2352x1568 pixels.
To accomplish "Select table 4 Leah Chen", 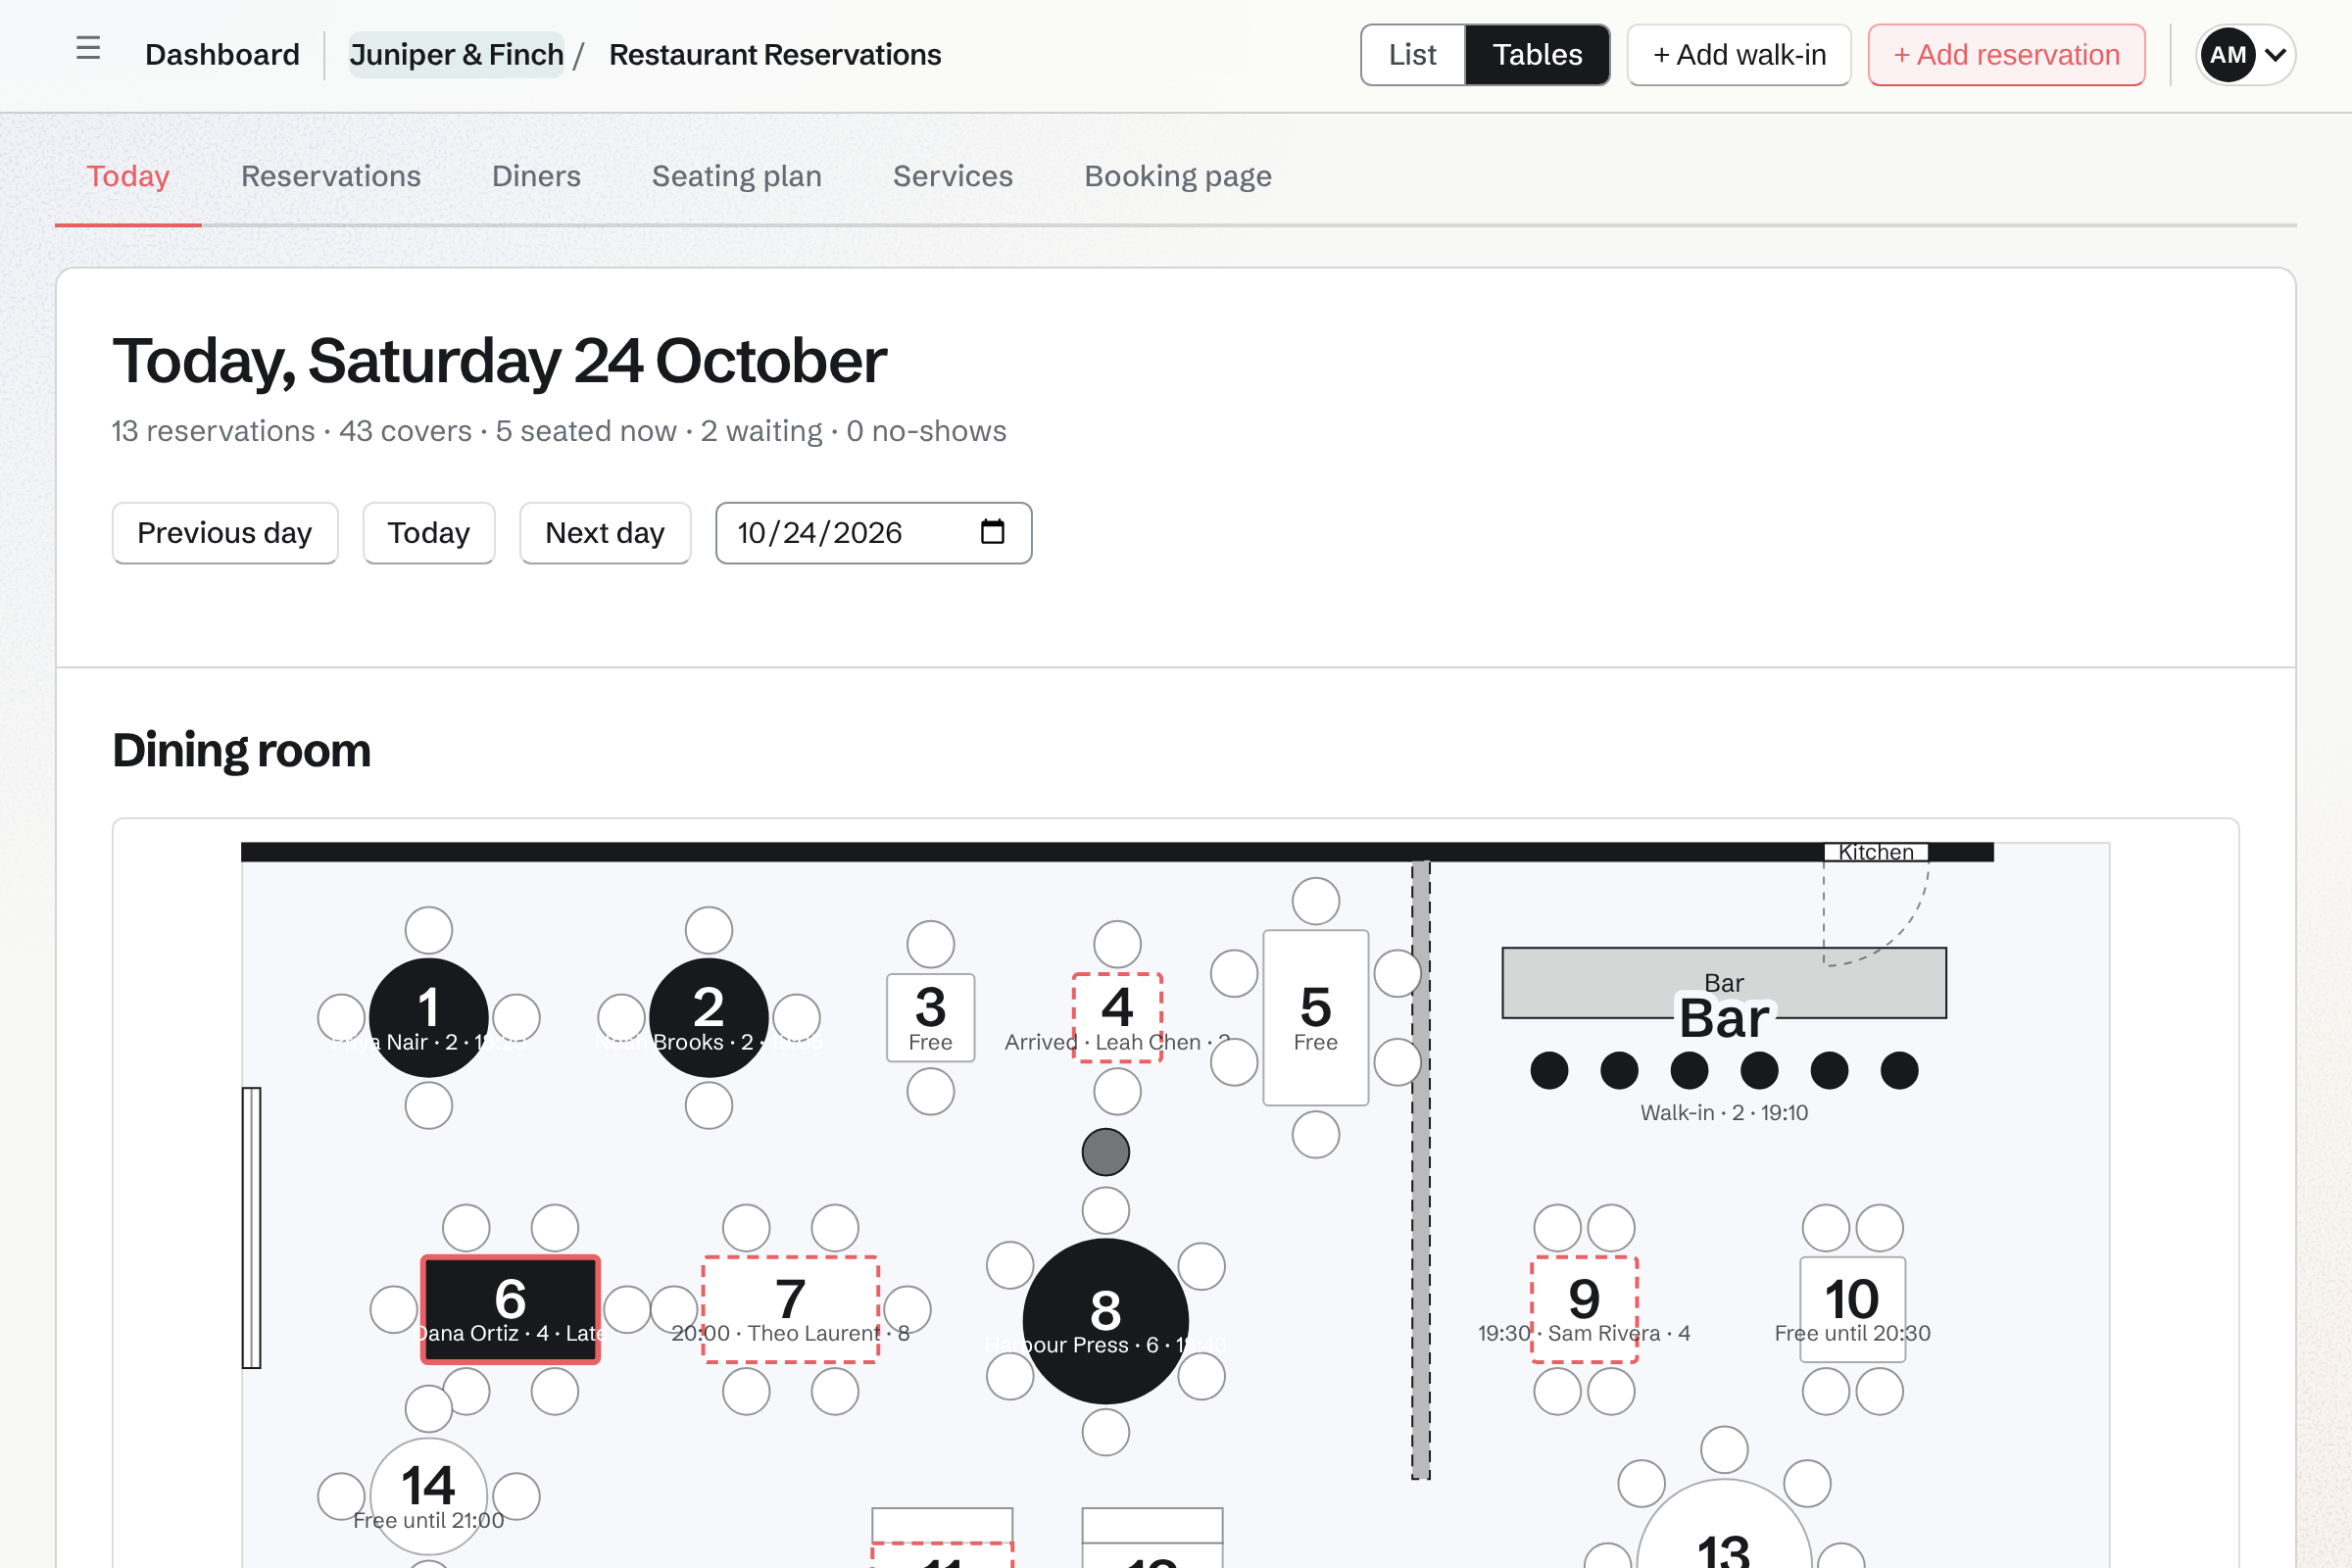I will click(x=1117, y=1017).
